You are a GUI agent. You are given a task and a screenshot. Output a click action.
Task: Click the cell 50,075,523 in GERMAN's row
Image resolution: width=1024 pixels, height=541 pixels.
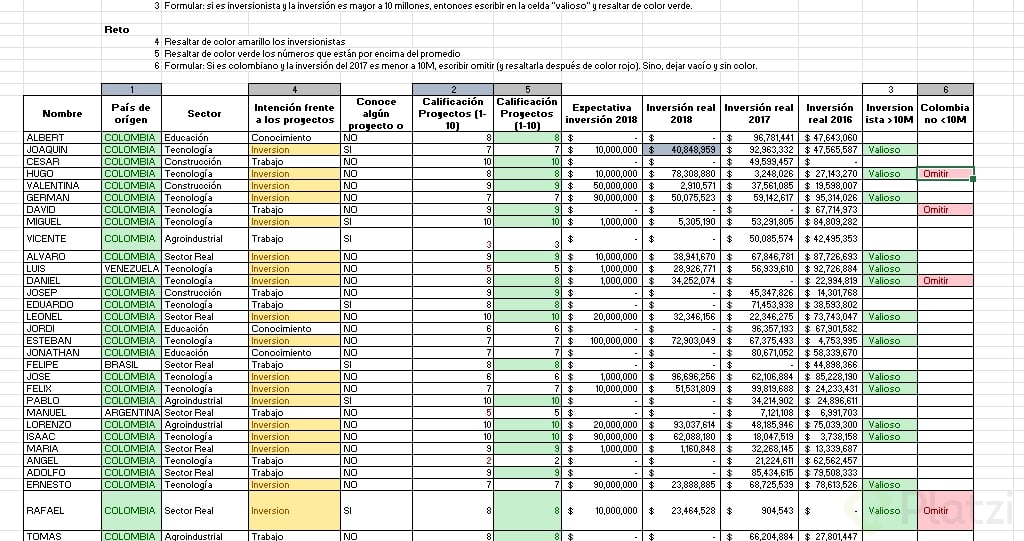tap(681, 197)
